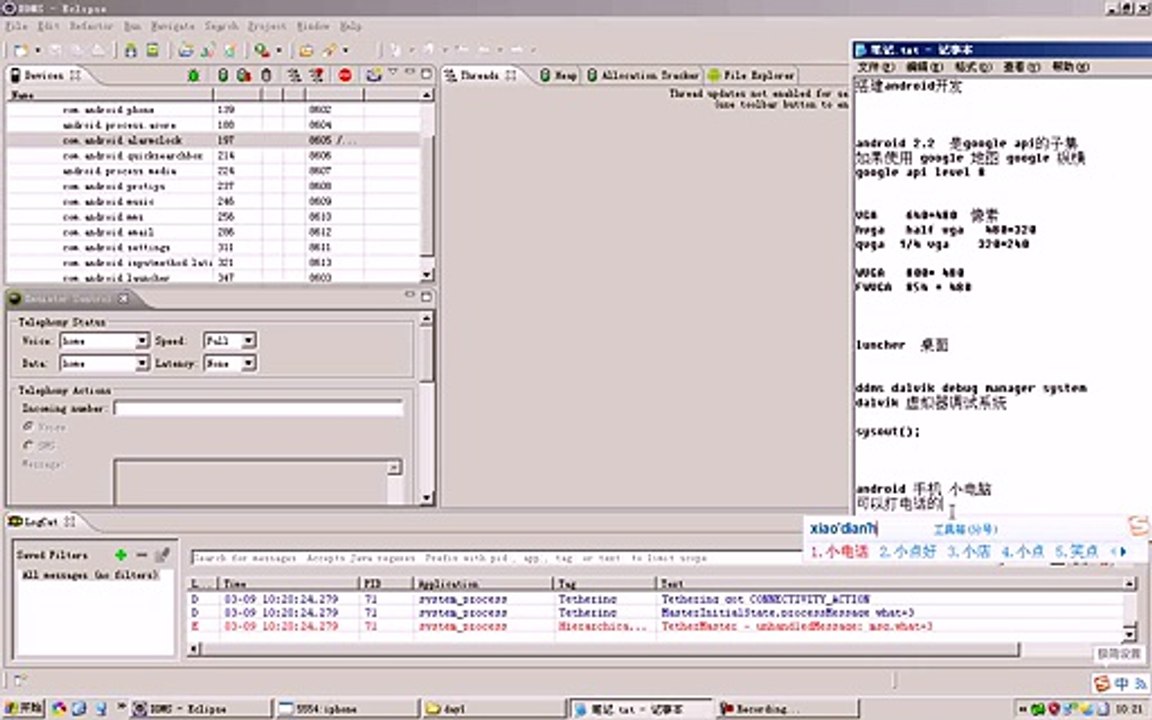Open the Latency dropdown set to None

coord(248,364)
